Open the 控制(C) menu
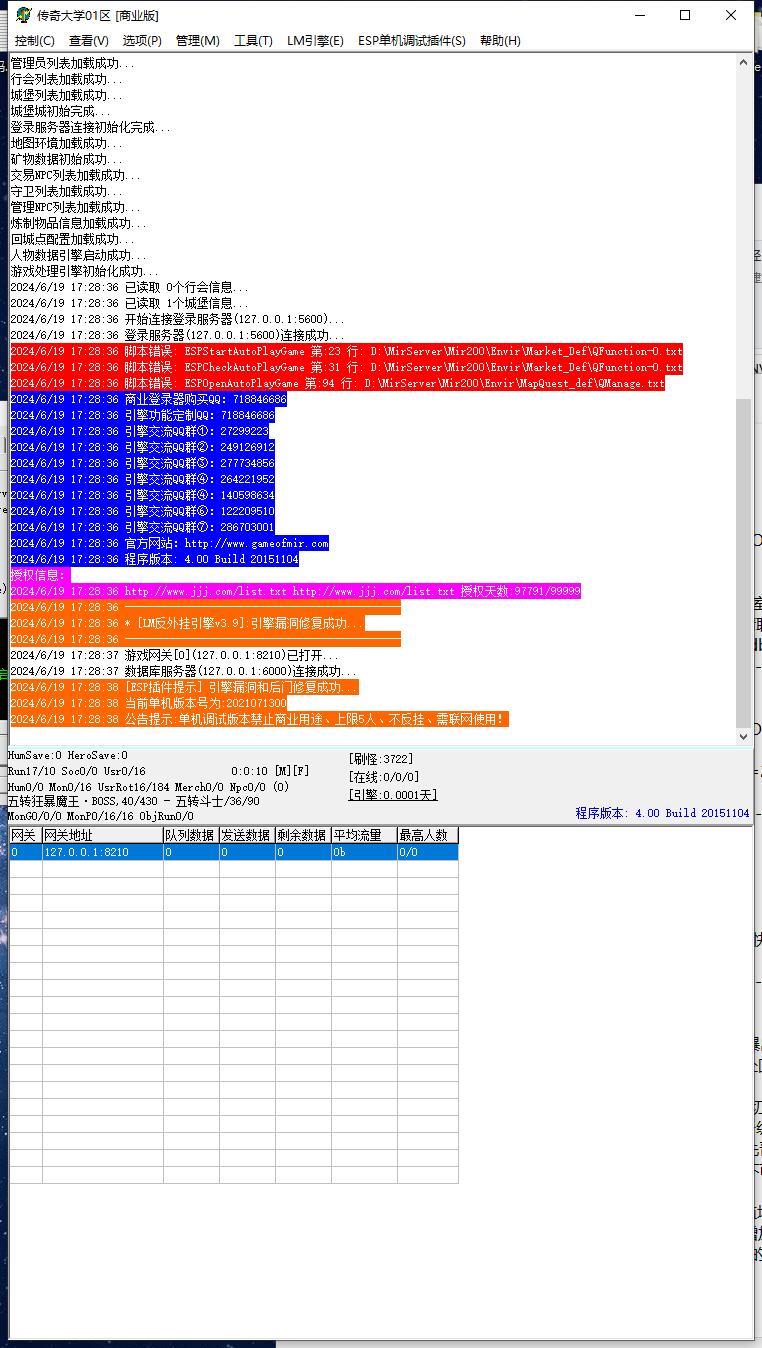762x1348 pixels. 35,41
